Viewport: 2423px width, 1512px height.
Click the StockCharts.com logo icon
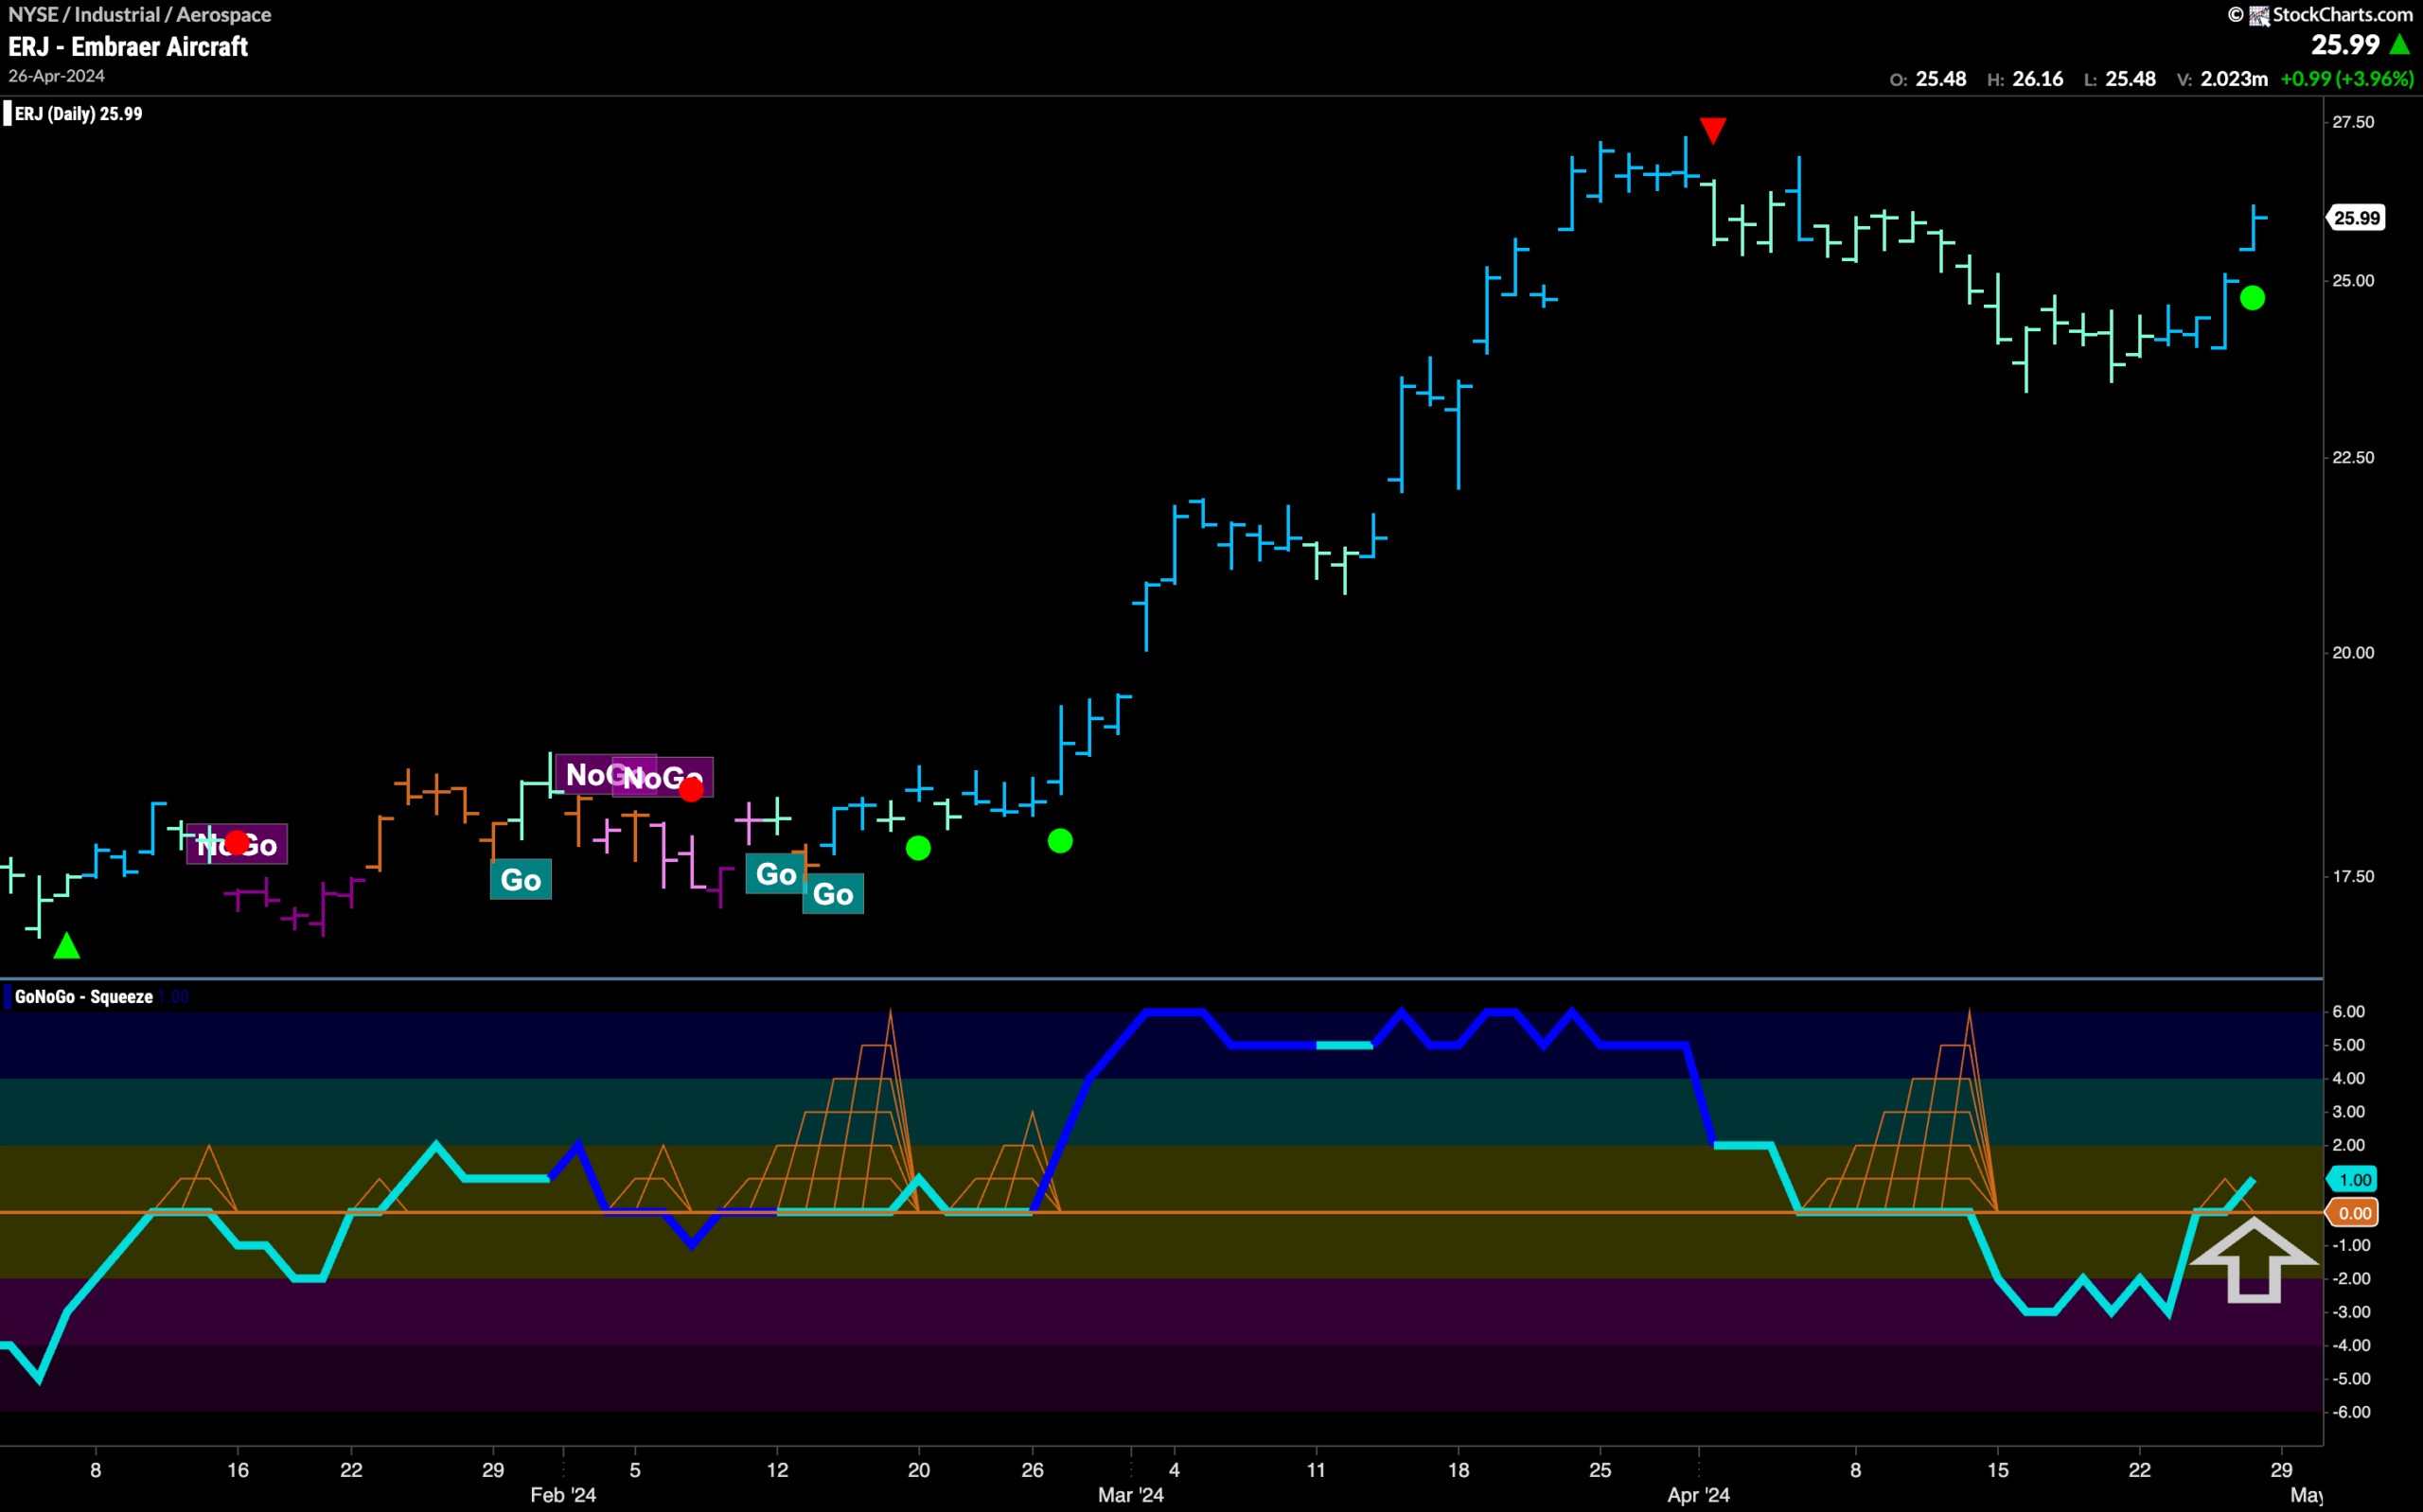2259,15
